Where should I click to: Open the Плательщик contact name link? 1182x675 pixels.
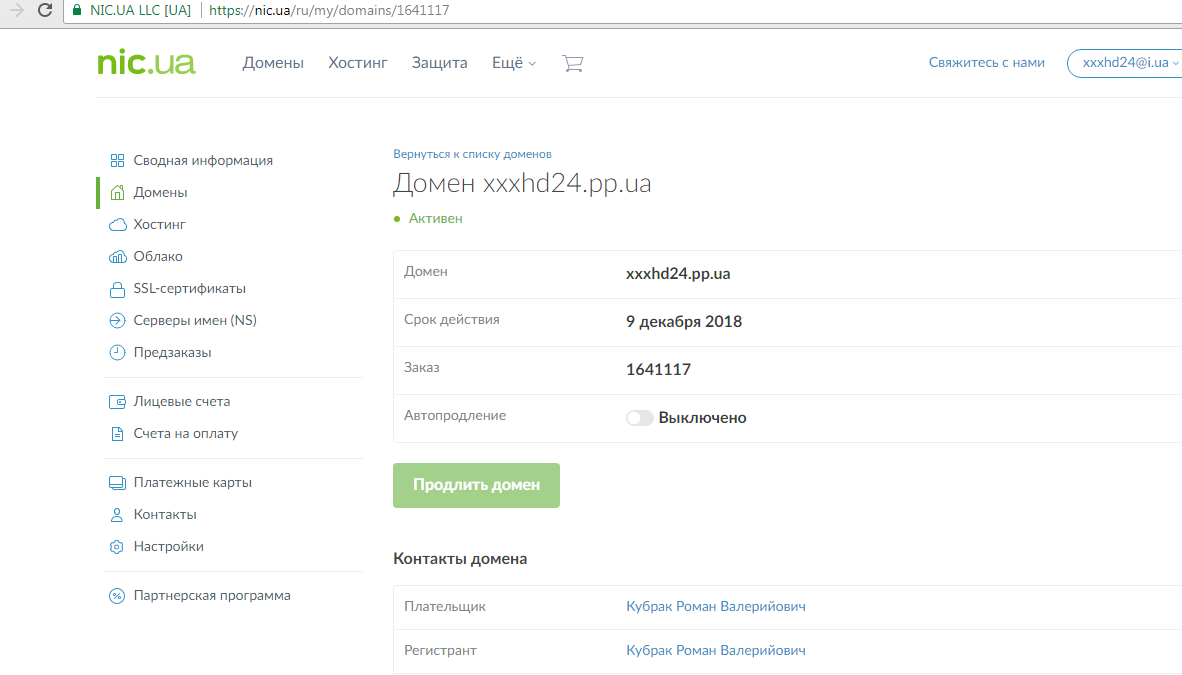coord(715,606)
